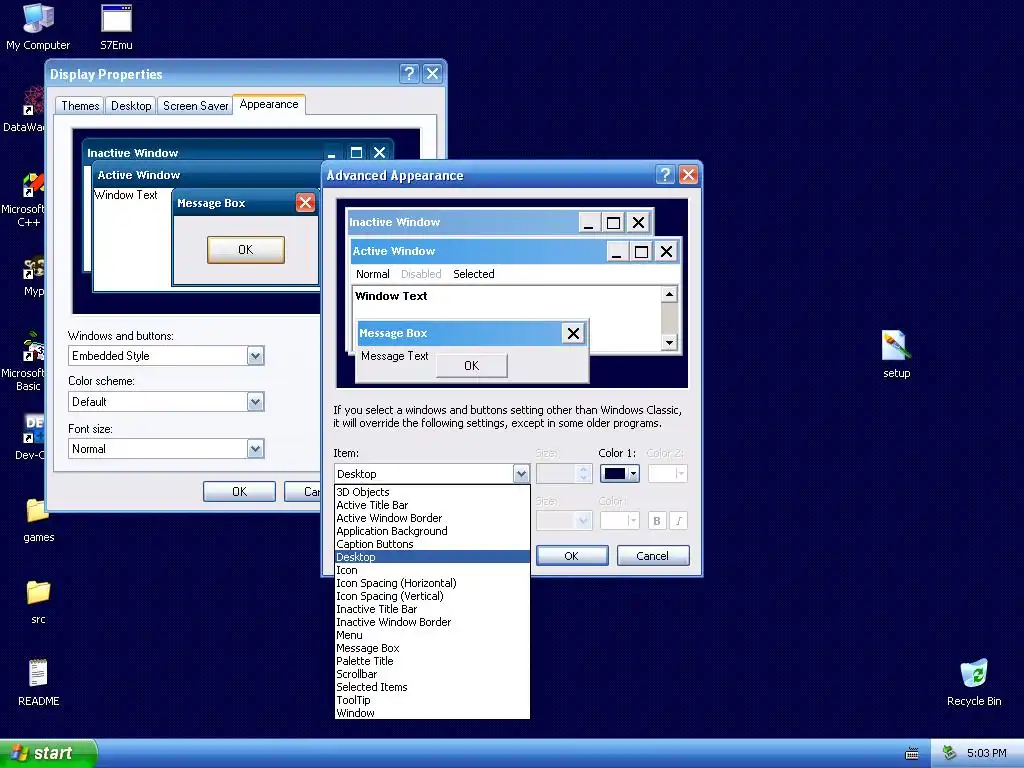Click the Selected menu item in preview

pyautogui.click(x=473, y=274)
